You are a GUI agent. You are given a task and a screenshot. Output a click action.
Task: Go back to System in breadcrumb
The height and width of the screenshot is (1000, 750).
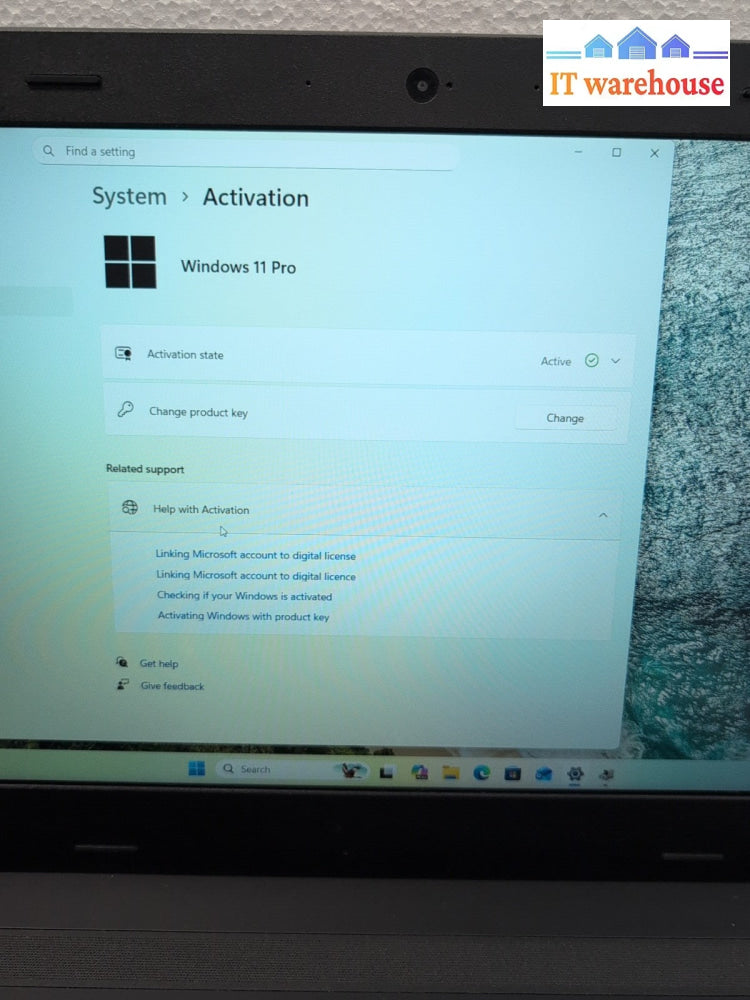[x=129, y=196]
